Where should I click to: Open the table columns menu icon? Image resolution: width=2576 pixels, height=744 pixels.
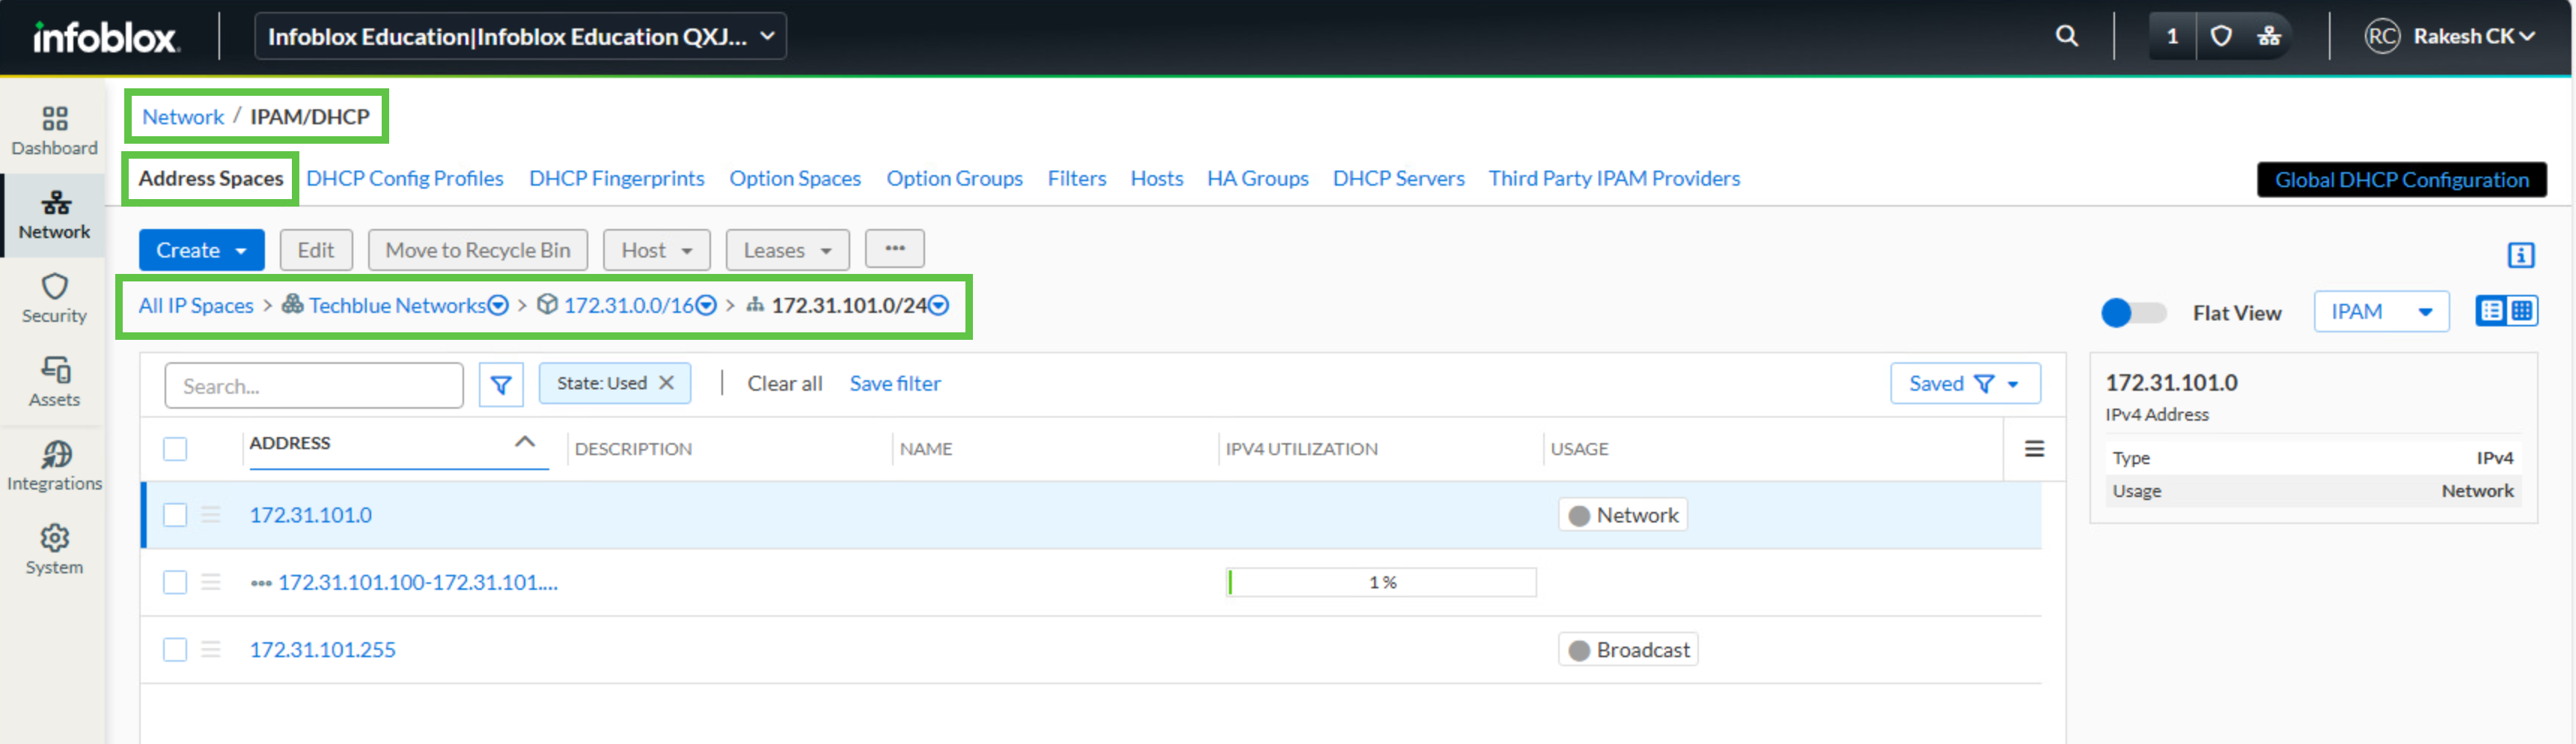coord(2034,449)
